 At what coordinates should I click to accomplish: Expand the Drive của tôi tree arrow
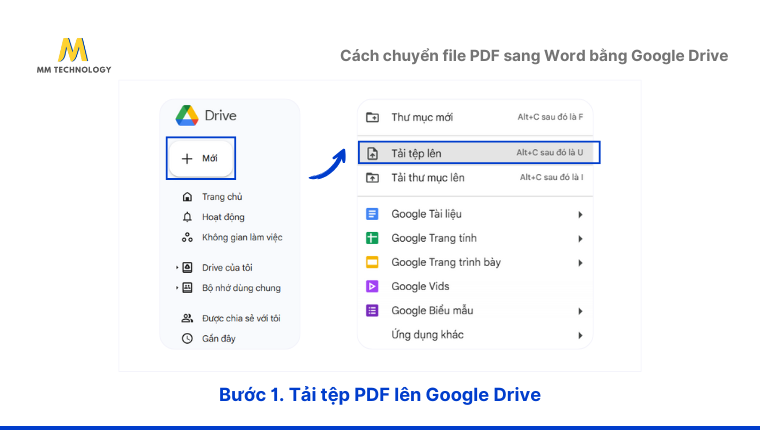(177, 268)
